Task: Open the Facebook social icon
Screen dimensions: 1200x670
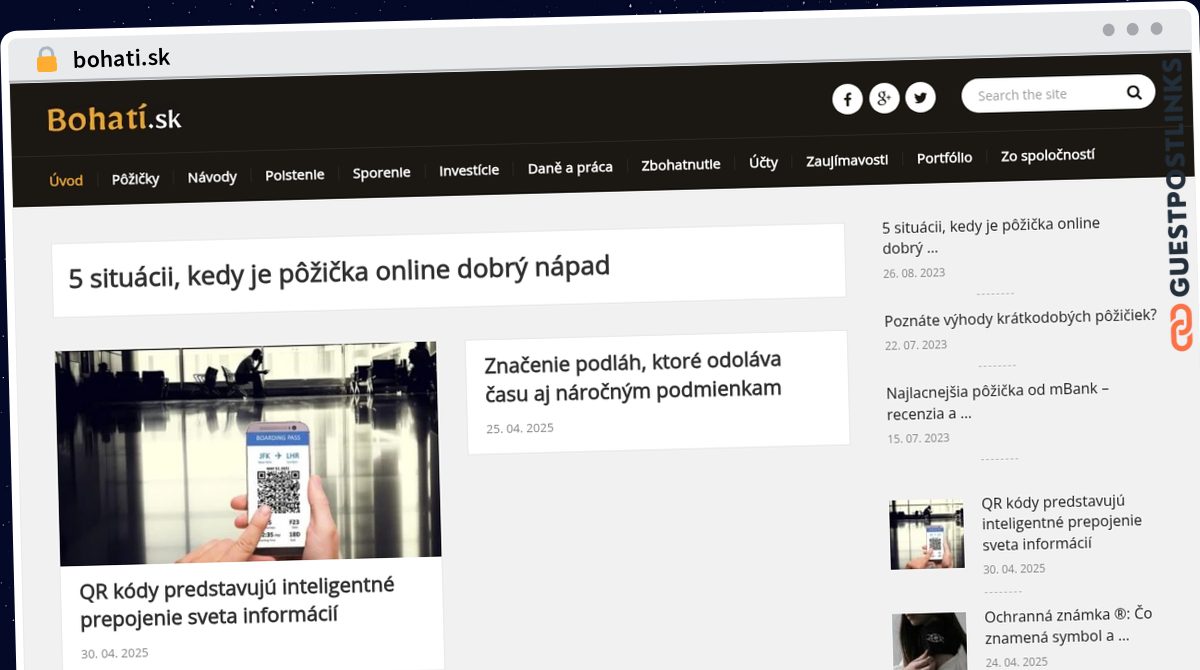Action: click(847, 97)
